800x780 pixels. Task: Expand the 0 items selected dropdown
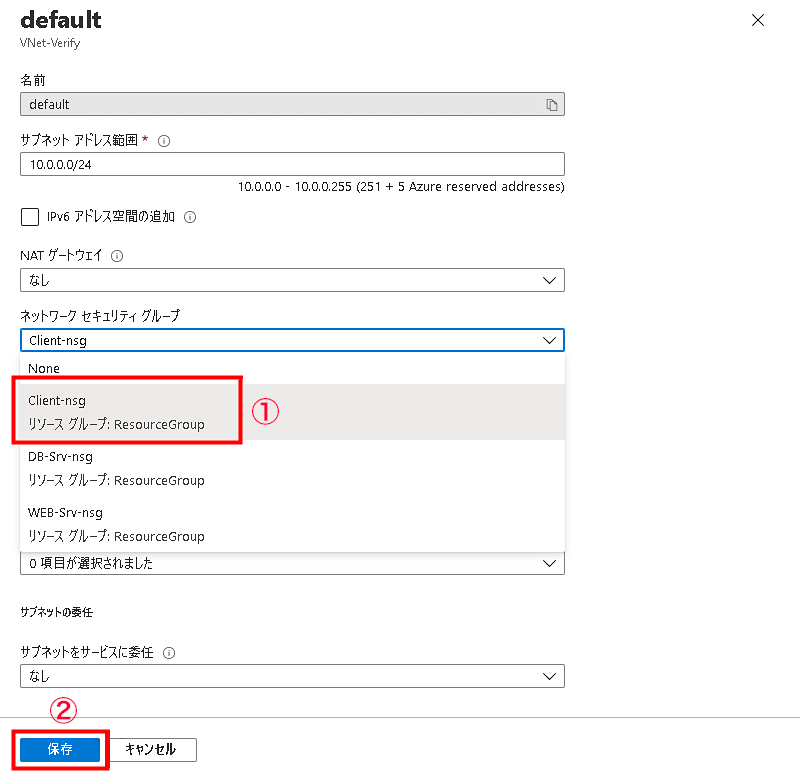pos(292,563)
